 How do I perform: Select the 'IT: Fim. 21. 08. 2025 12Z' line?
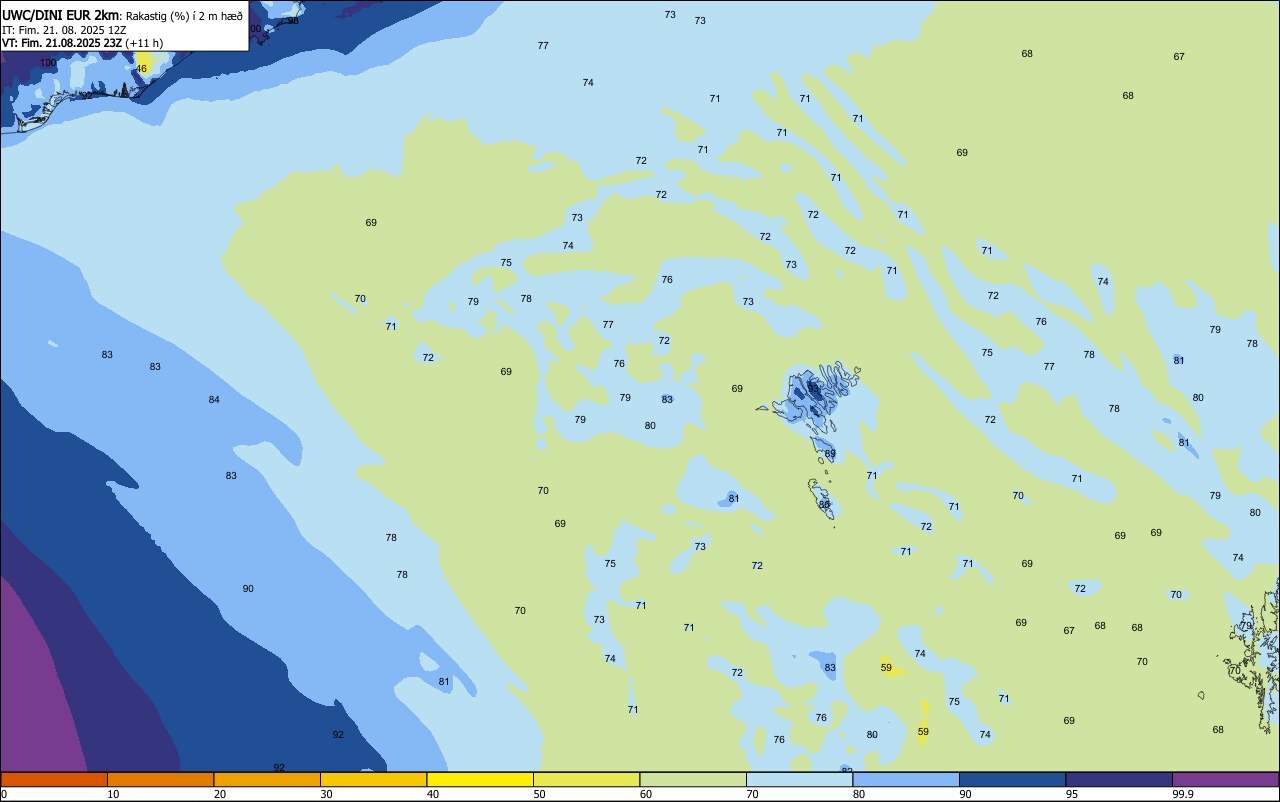pyautogui.click(x=64, y=30)
